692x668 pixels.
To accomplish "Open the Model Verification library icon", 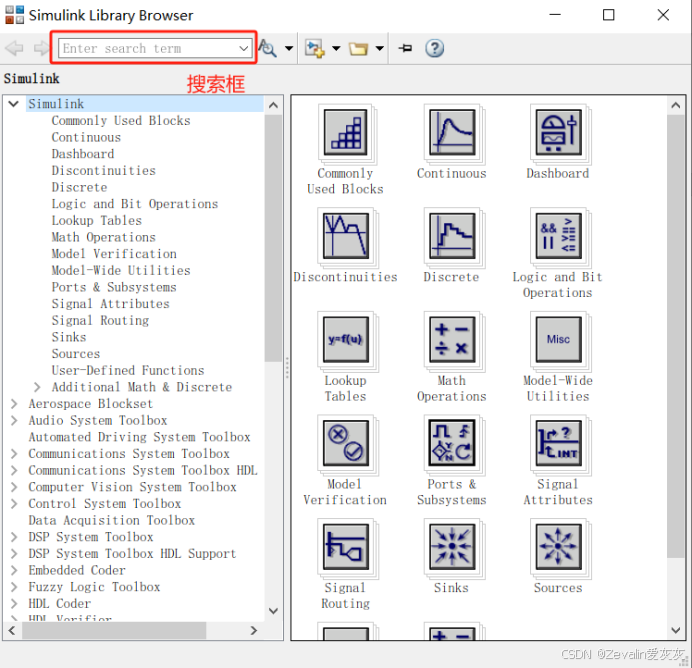I will (x=346, y=443).
